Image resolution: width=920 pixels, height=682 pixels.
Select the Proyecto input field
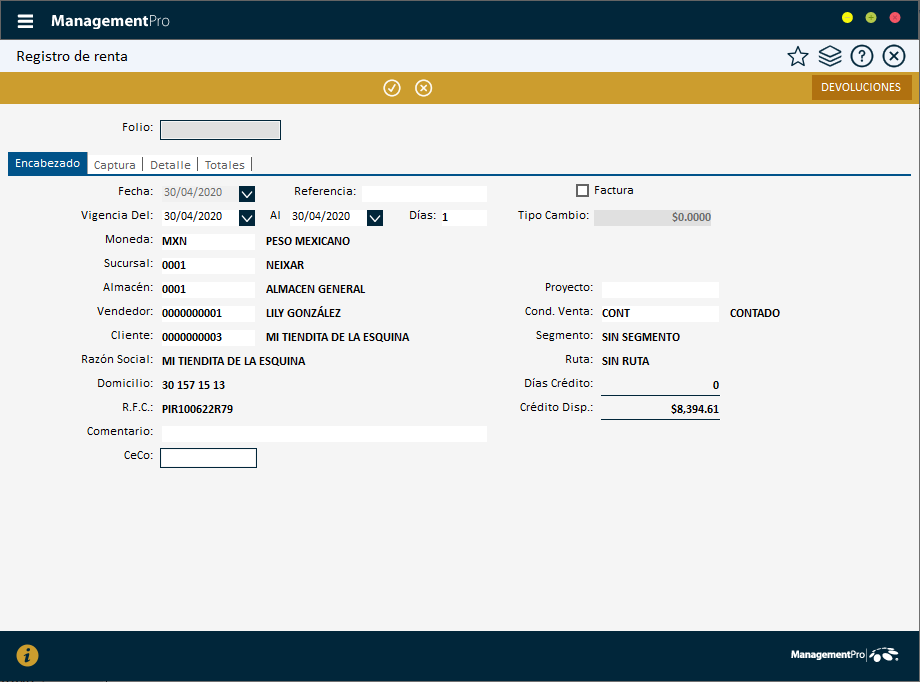pyautogui.click(x=660, y=290)
